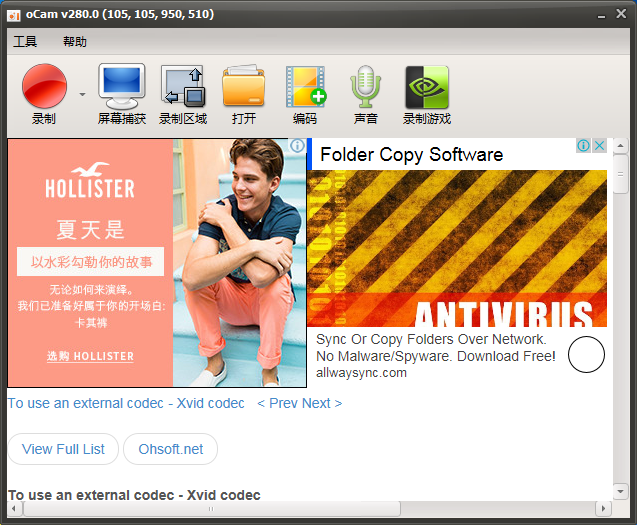Click the circular arrow button in ad
This screenshot has width=637, height=525.
click(x=587, y=355)
